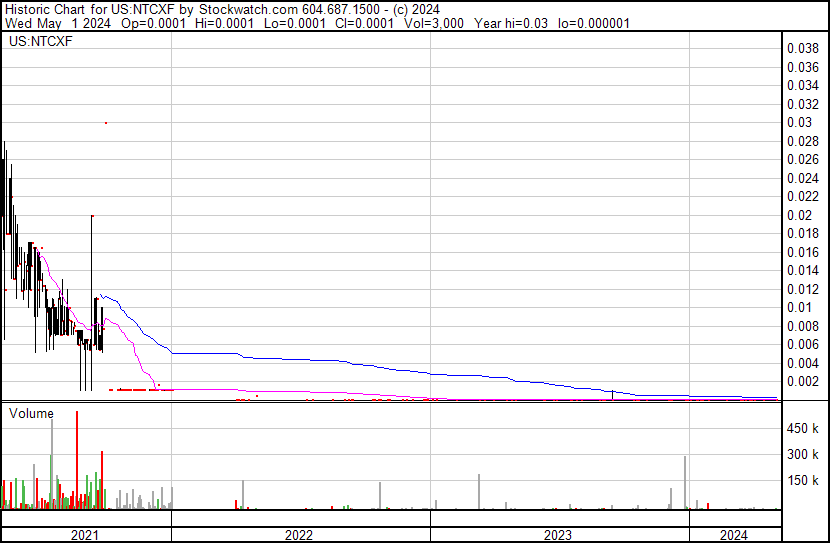Click the 150 k volume axis label
The height and width of the screenshot is (543, 830).
coord(804,480)
